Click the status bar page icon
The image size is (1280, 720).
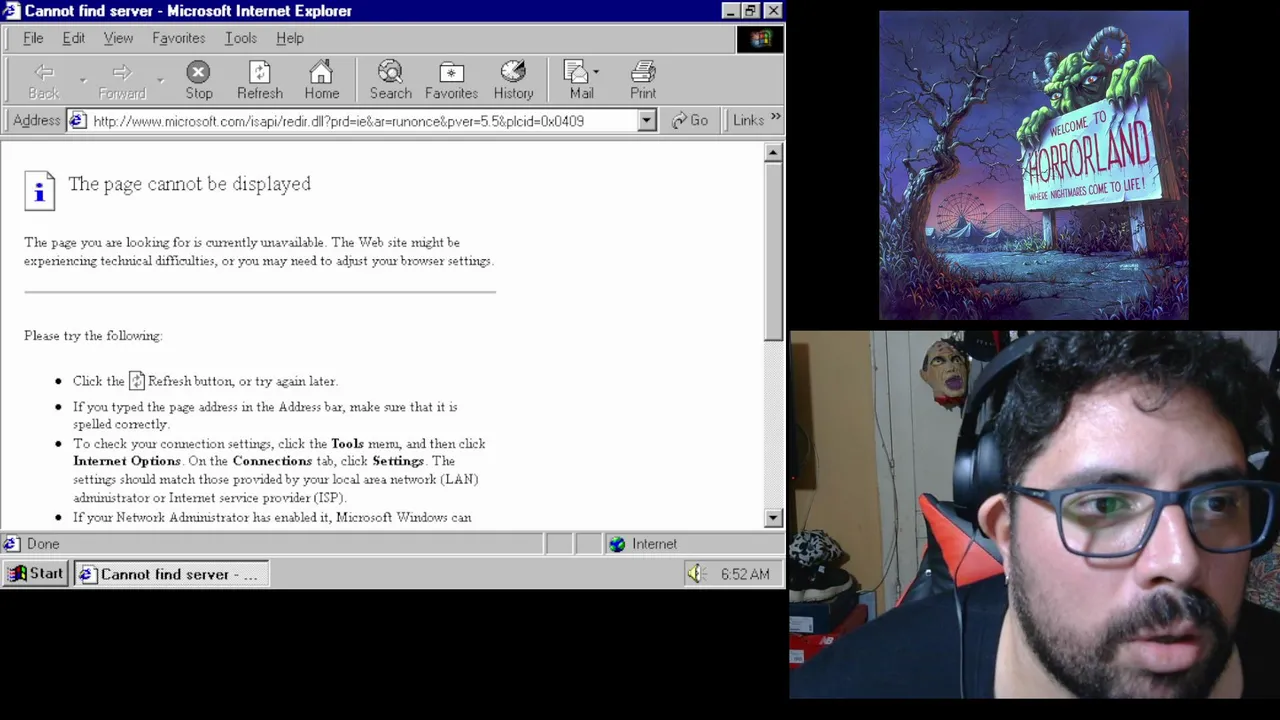coord(11,544)
